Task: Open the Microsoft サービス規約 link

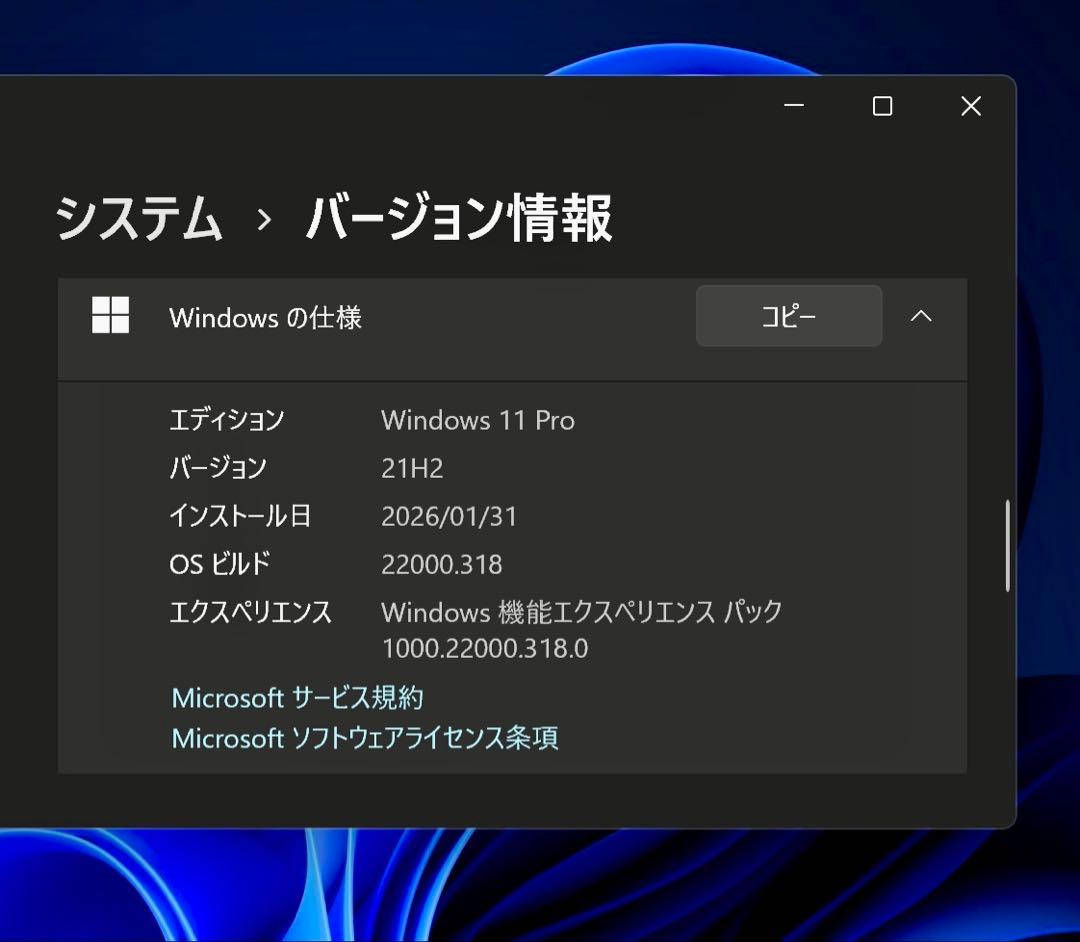Action: pyautogui.click(x=297, y=697)
